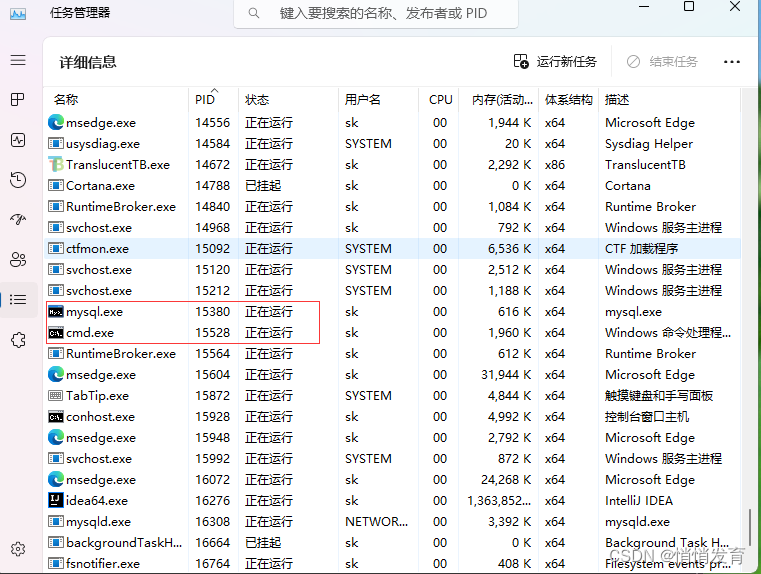This screenshot has height=574, width=761.
Task: Click the cmd.exe process icon
Action: point(56,333)
